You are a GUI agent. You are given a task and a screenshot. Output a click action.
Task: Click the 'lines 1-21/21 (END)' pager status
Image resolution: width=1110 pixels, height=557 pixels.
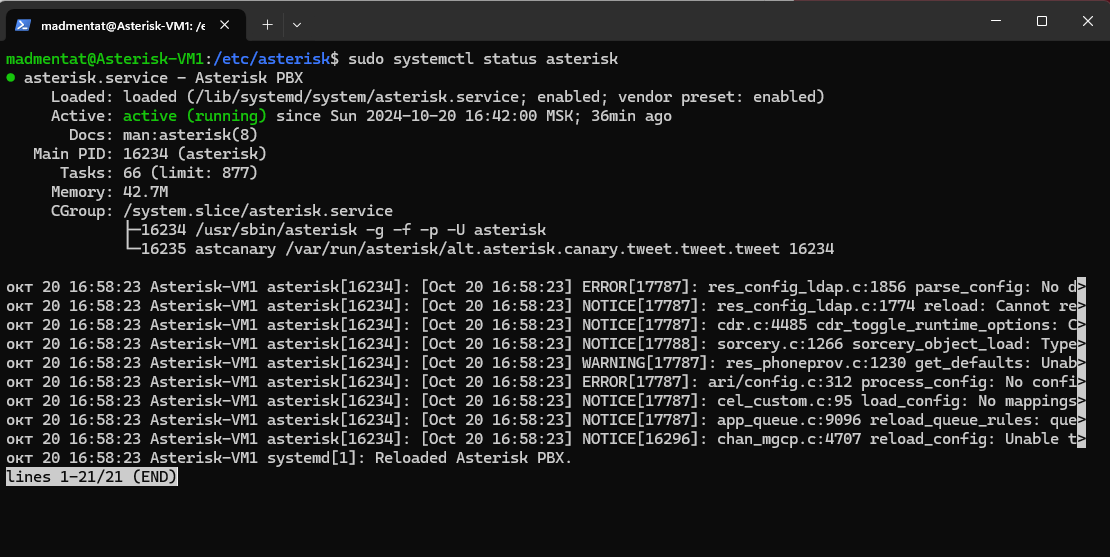click(91, 478)
